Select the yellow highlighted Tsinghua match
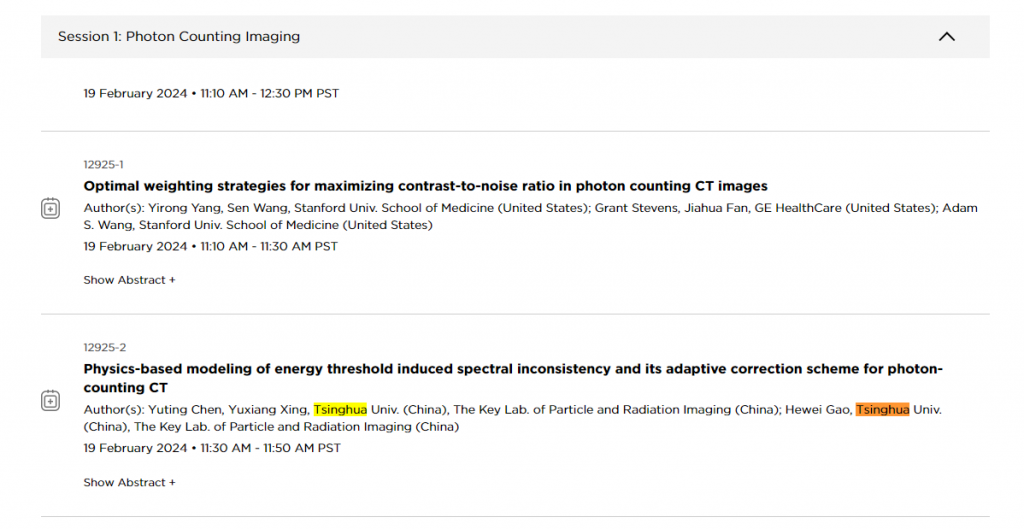1024x529 pixels. tap(340, 409)
